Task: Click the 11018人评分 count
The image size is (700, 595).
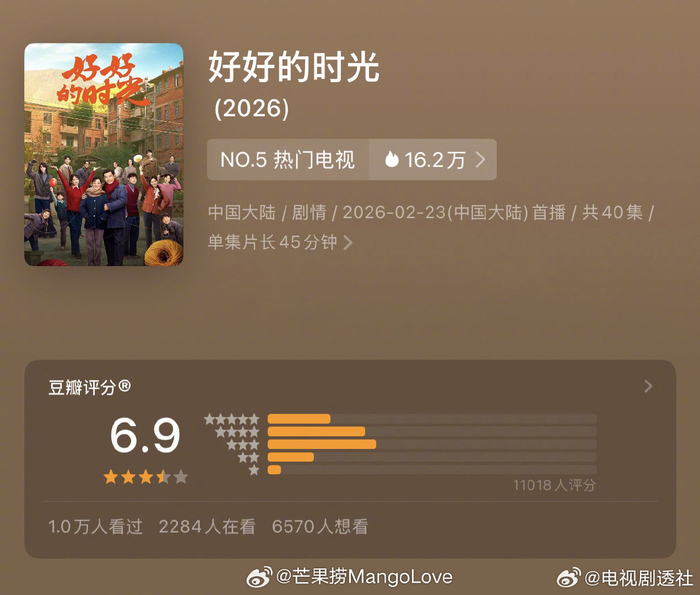Action: coord(554,485)
